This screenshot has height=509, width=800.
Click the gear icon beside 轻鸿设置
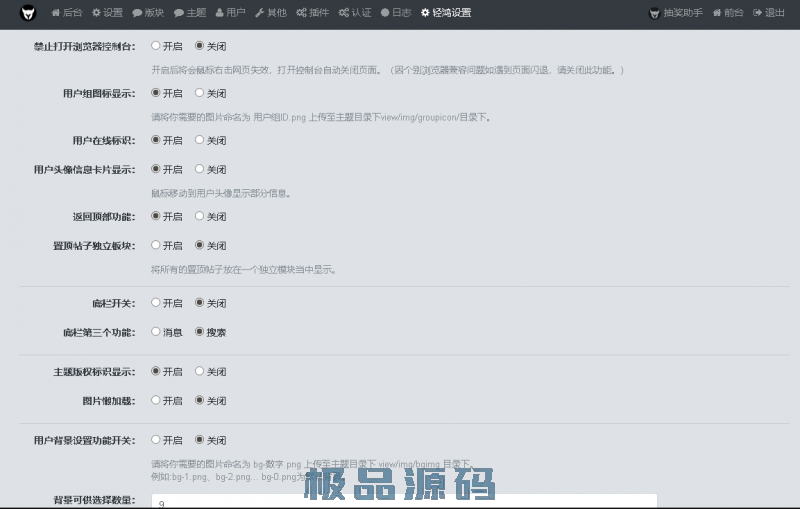426,13
